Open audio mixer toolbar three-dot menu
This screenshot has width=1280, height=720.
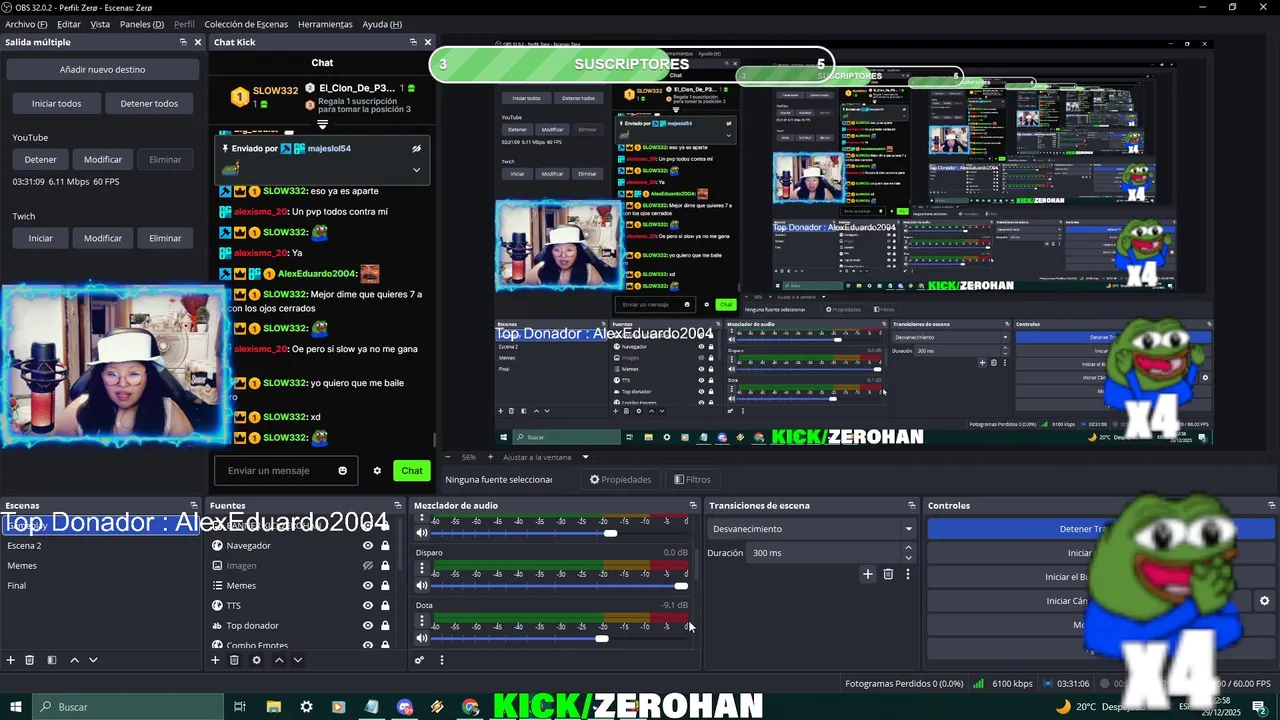click(x=441, y=660)
